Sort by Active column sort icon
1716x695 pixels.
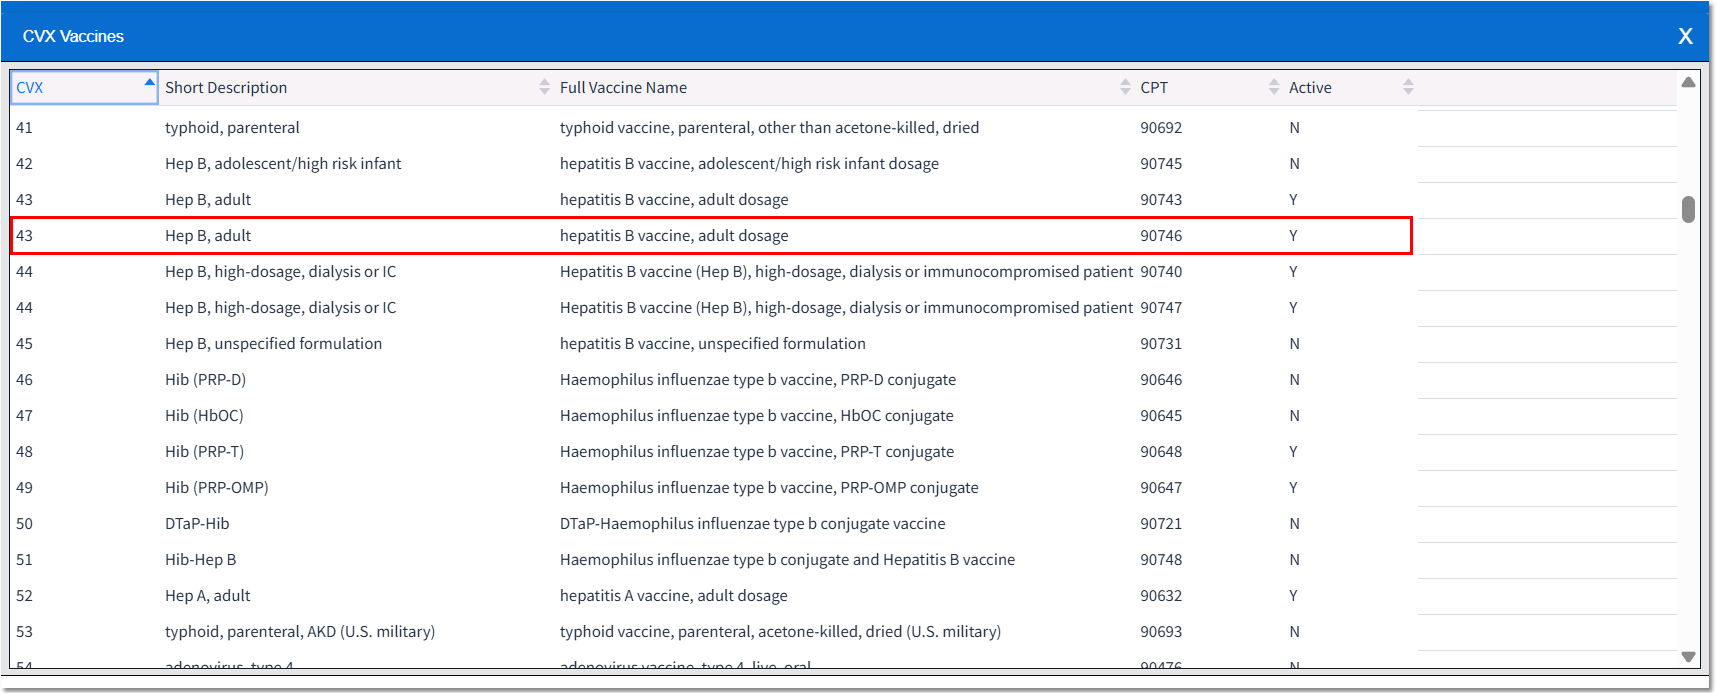tap(1408, 87)
